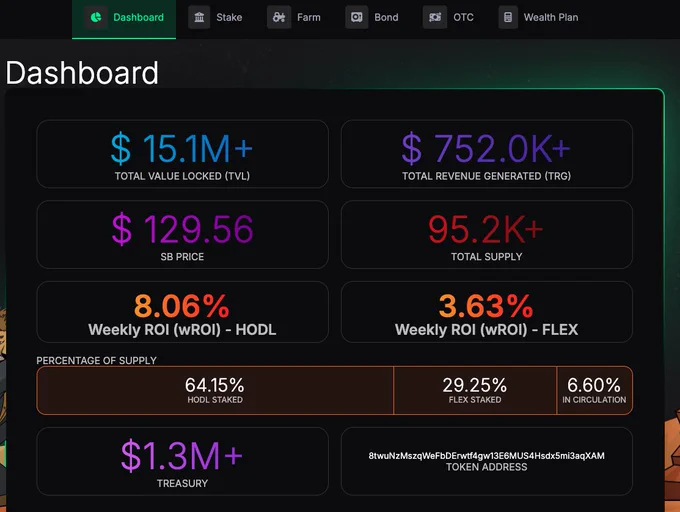
Task: Click the TOTAL REVENUE GENERATED (TRG) label
Action: point(486,176)
